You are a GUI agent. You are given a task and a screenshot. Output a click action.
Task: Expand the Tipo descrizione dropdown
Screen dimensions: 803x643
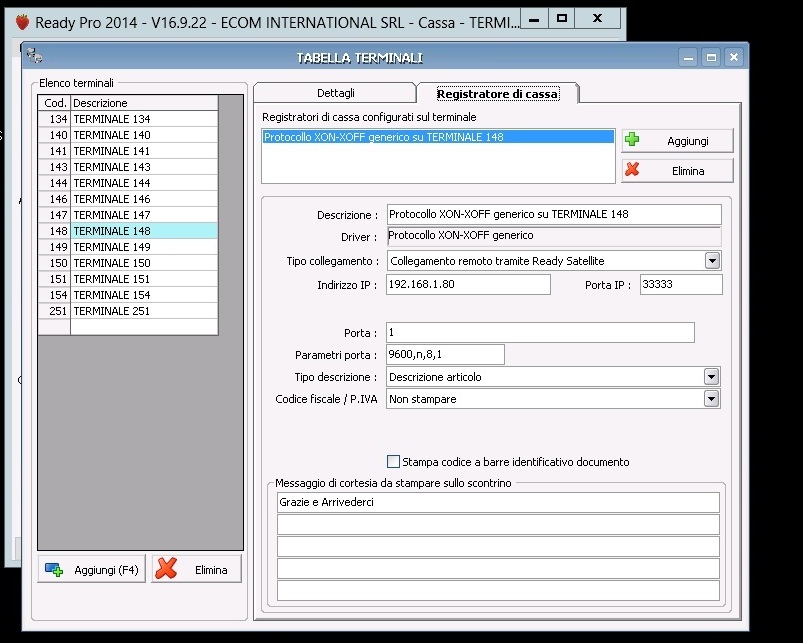[712, 377]
